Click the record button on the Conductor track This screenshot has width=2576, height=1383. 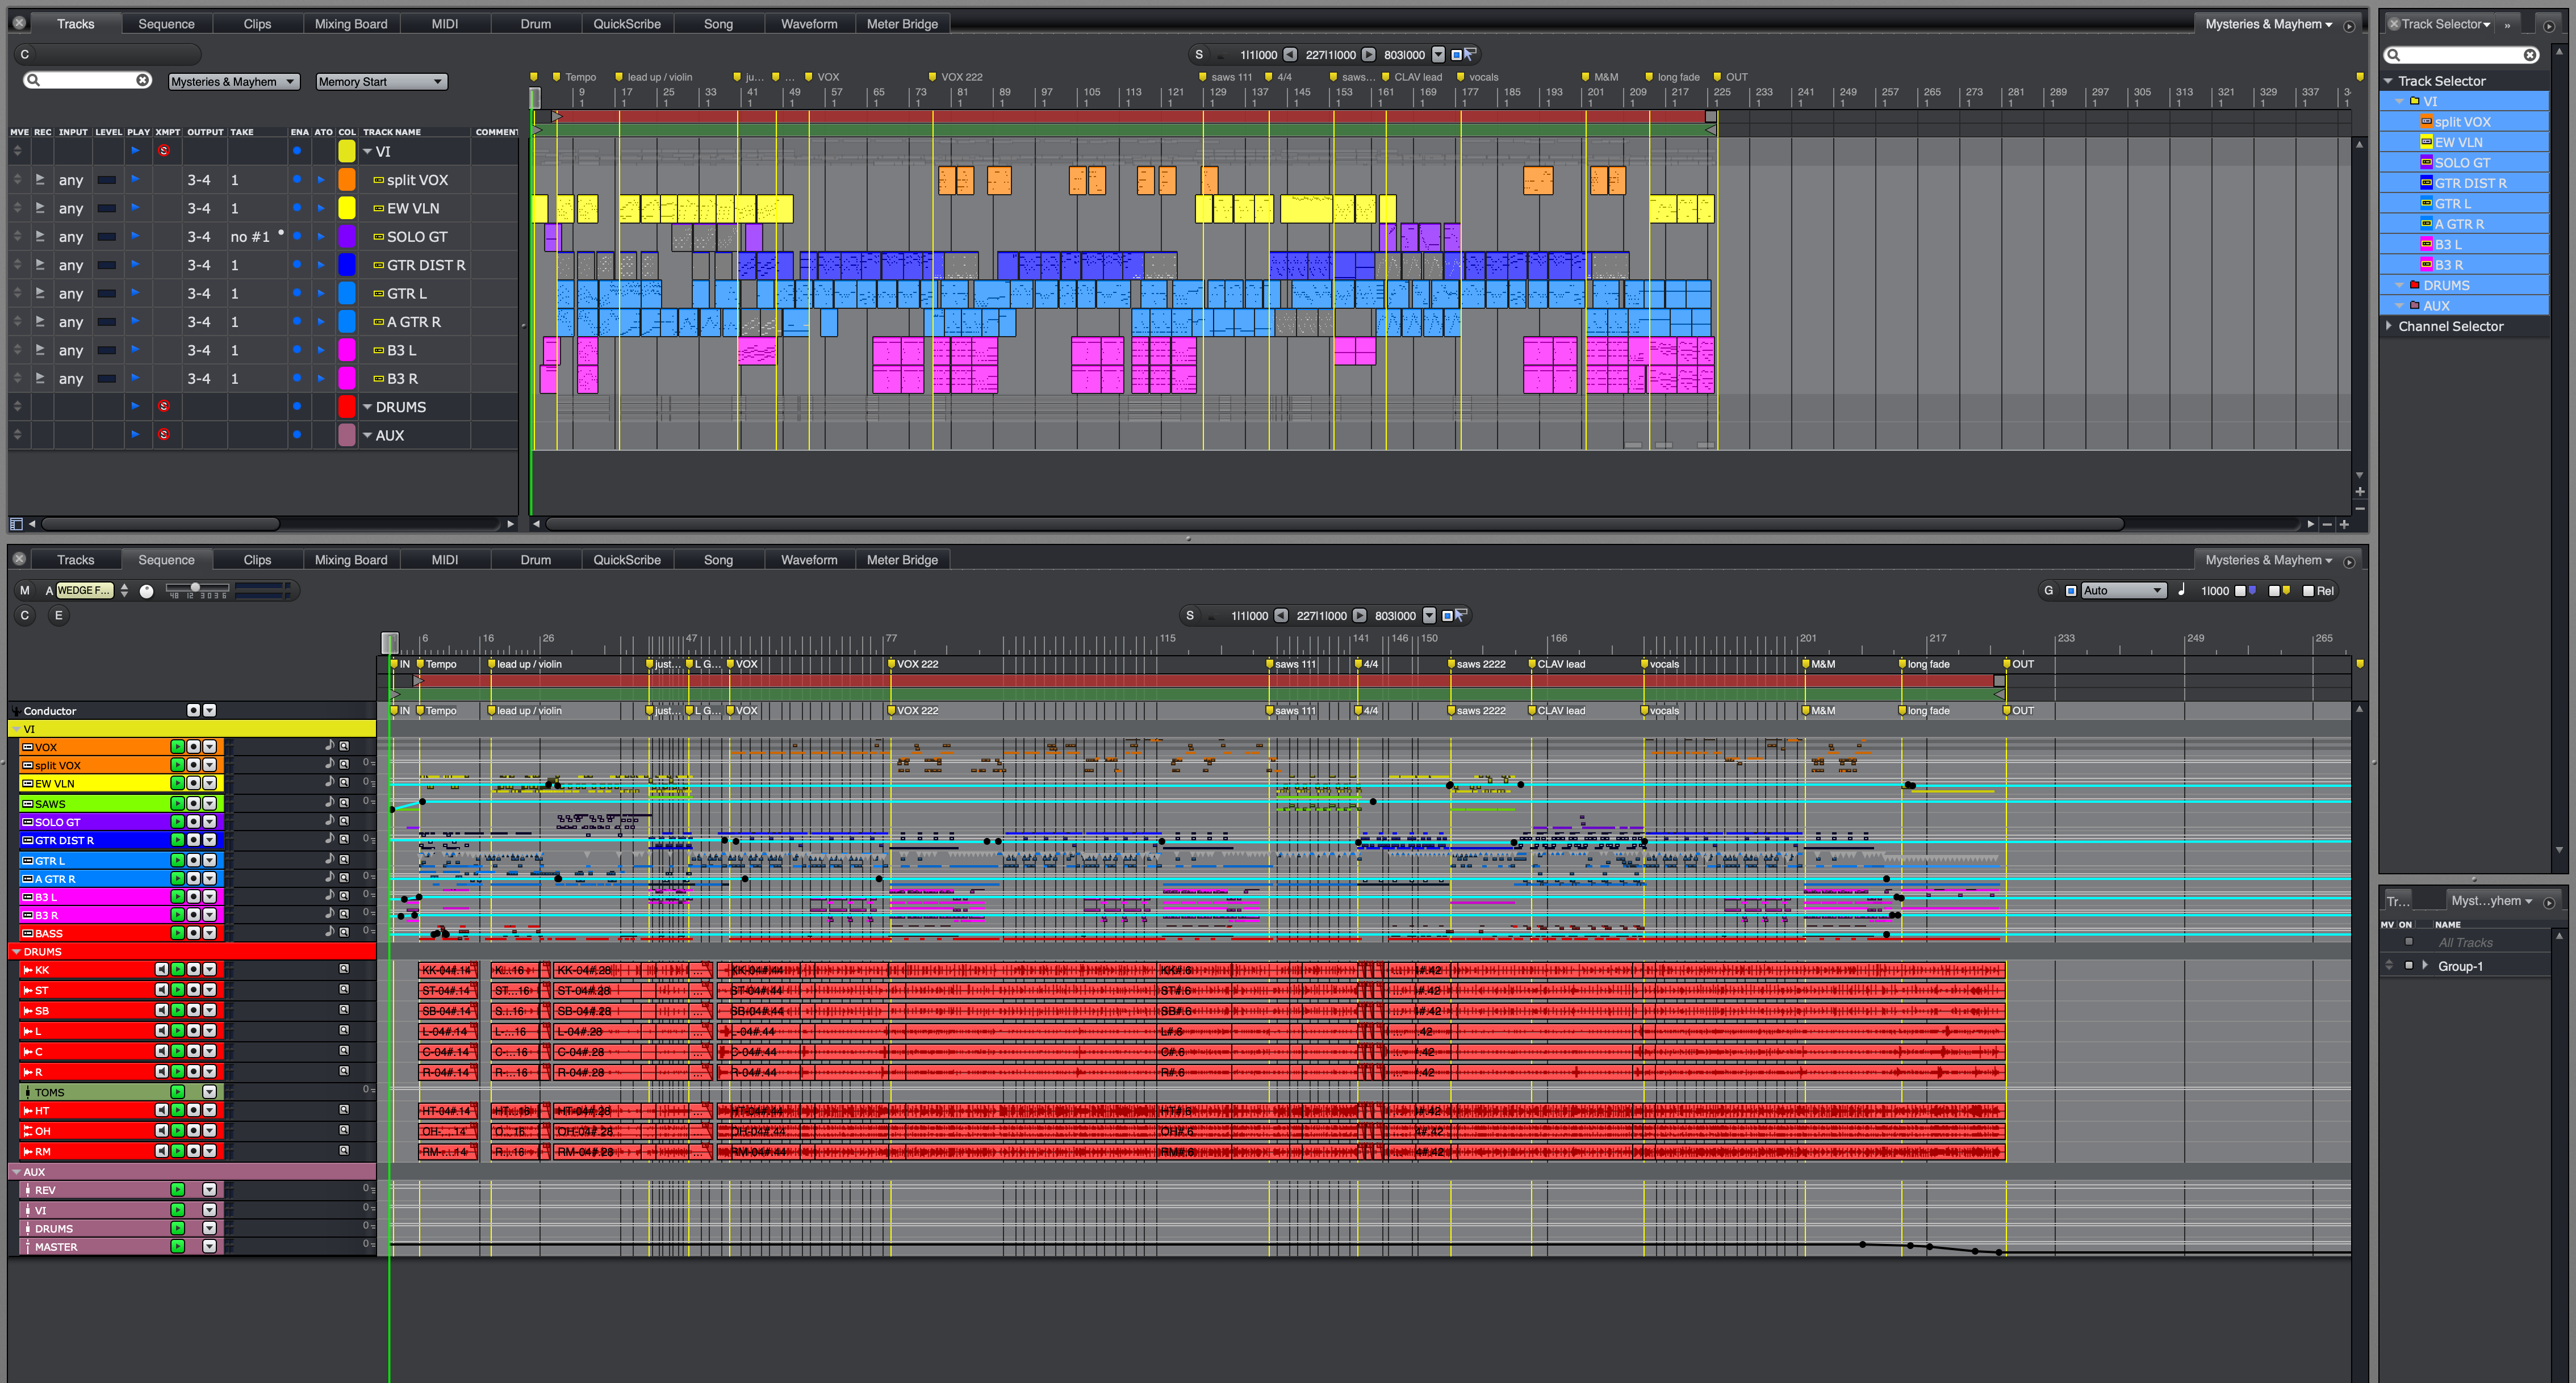point(193,710)
